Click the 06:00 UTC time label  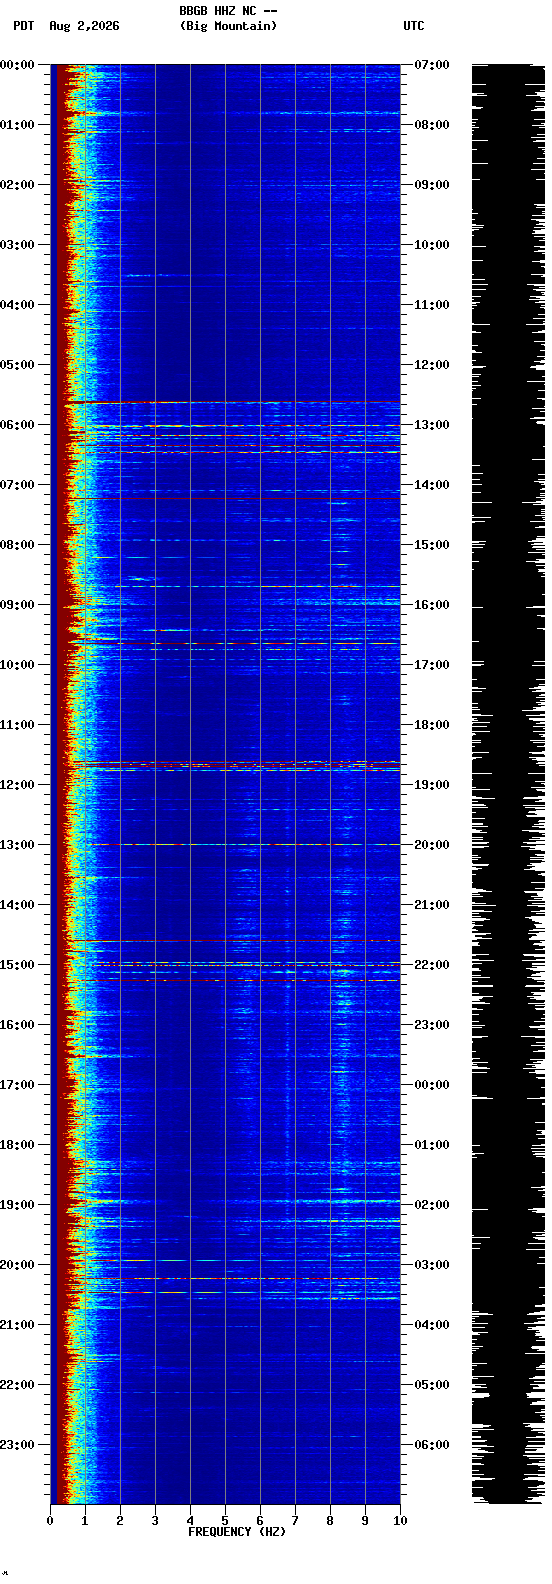pyautogui.click(x=432, y=1445)
